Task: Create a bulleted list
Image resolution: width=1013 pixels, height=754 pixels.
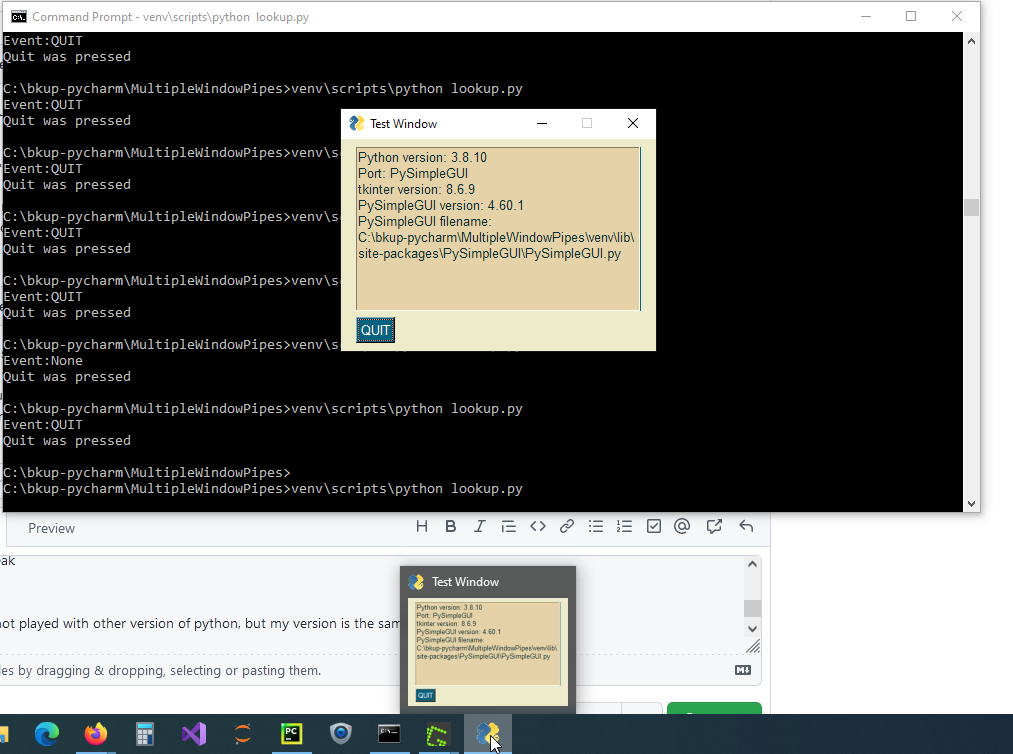Action: (595, 526)
